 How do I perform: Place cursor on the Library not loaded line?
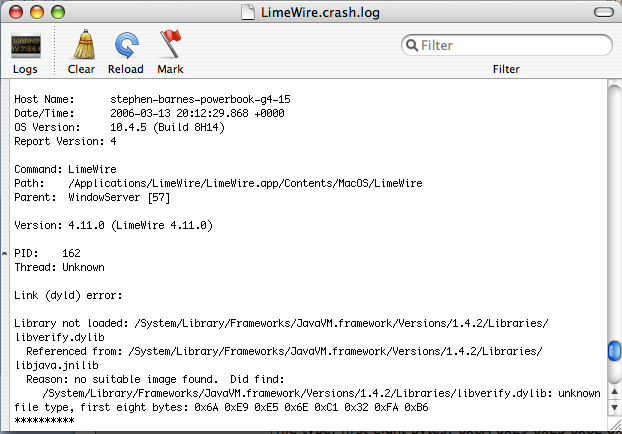pyautogui.click(x=281, y=323)
